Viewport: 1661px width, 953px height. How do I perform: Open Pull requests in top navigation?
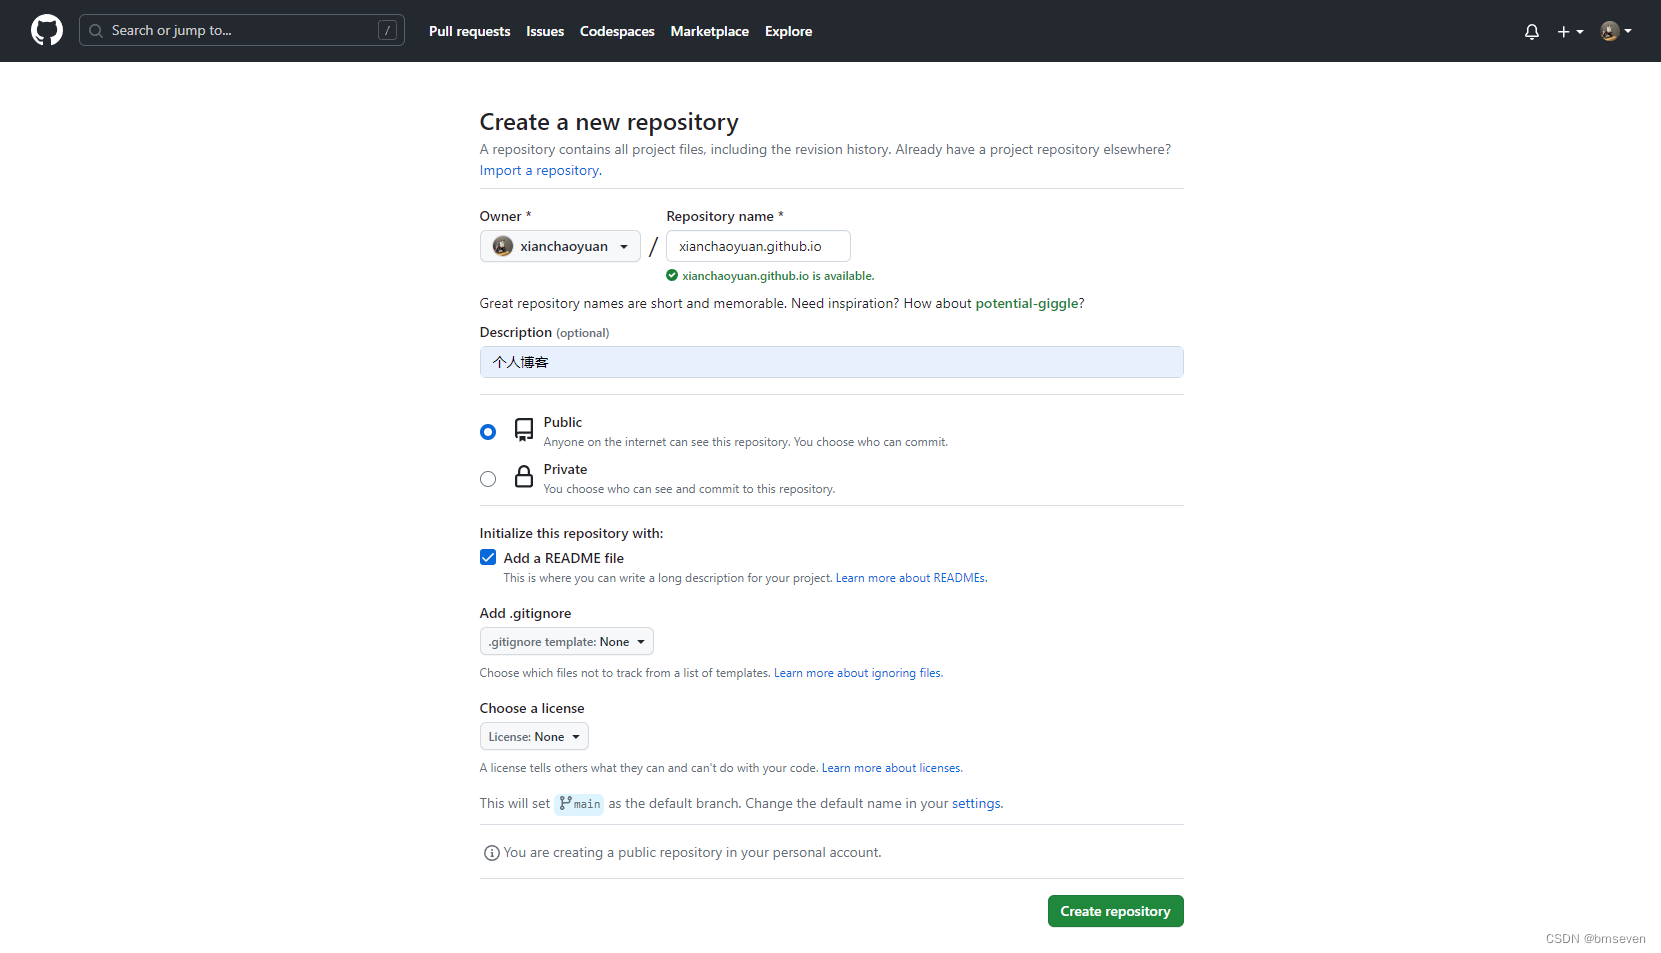click(469, 31)
